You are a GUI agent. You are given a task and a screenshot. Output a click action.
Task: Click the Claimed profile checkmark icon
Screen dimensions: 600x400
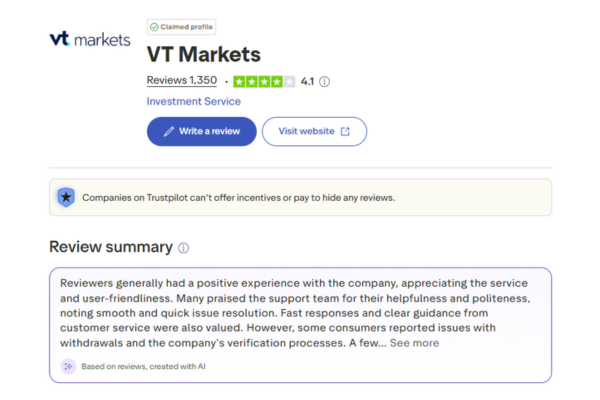tap(153, 27)
